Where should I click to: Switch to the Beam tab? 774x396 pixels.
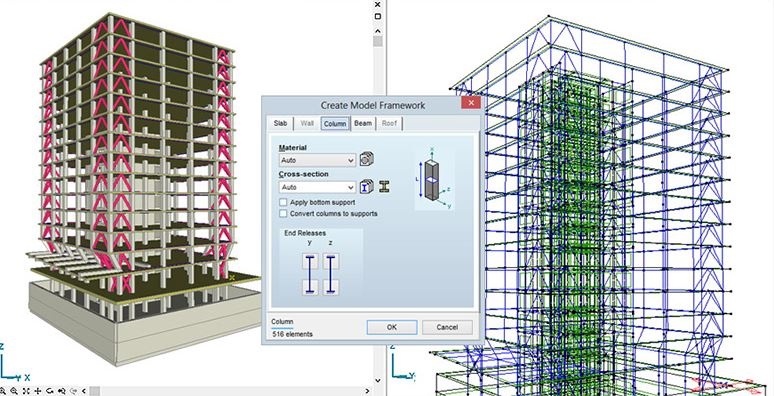pyautogui.click(x=363, y=123)
